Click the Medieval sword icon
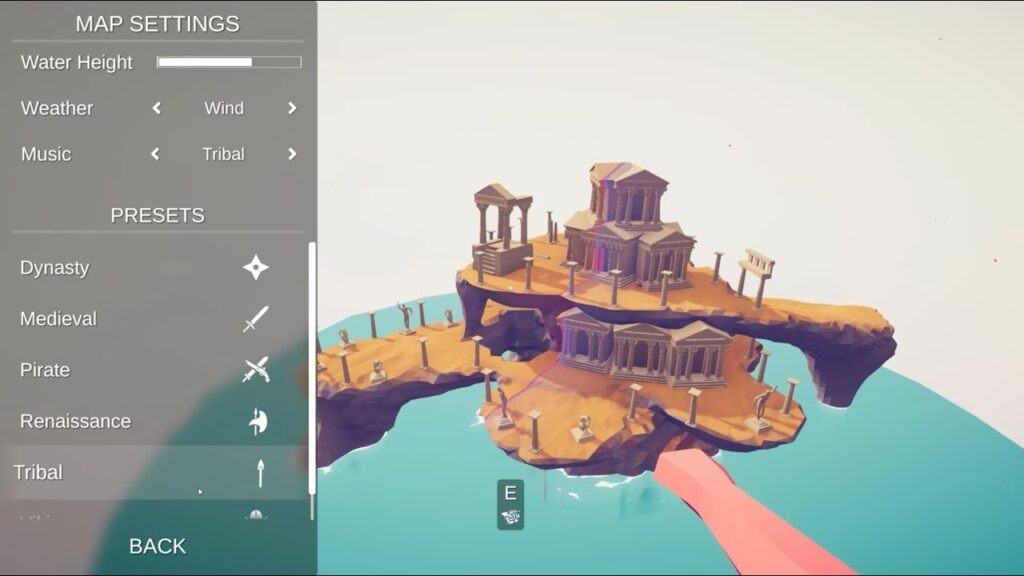This screenshot has width=1024, height=576. (x=256, y=319)
